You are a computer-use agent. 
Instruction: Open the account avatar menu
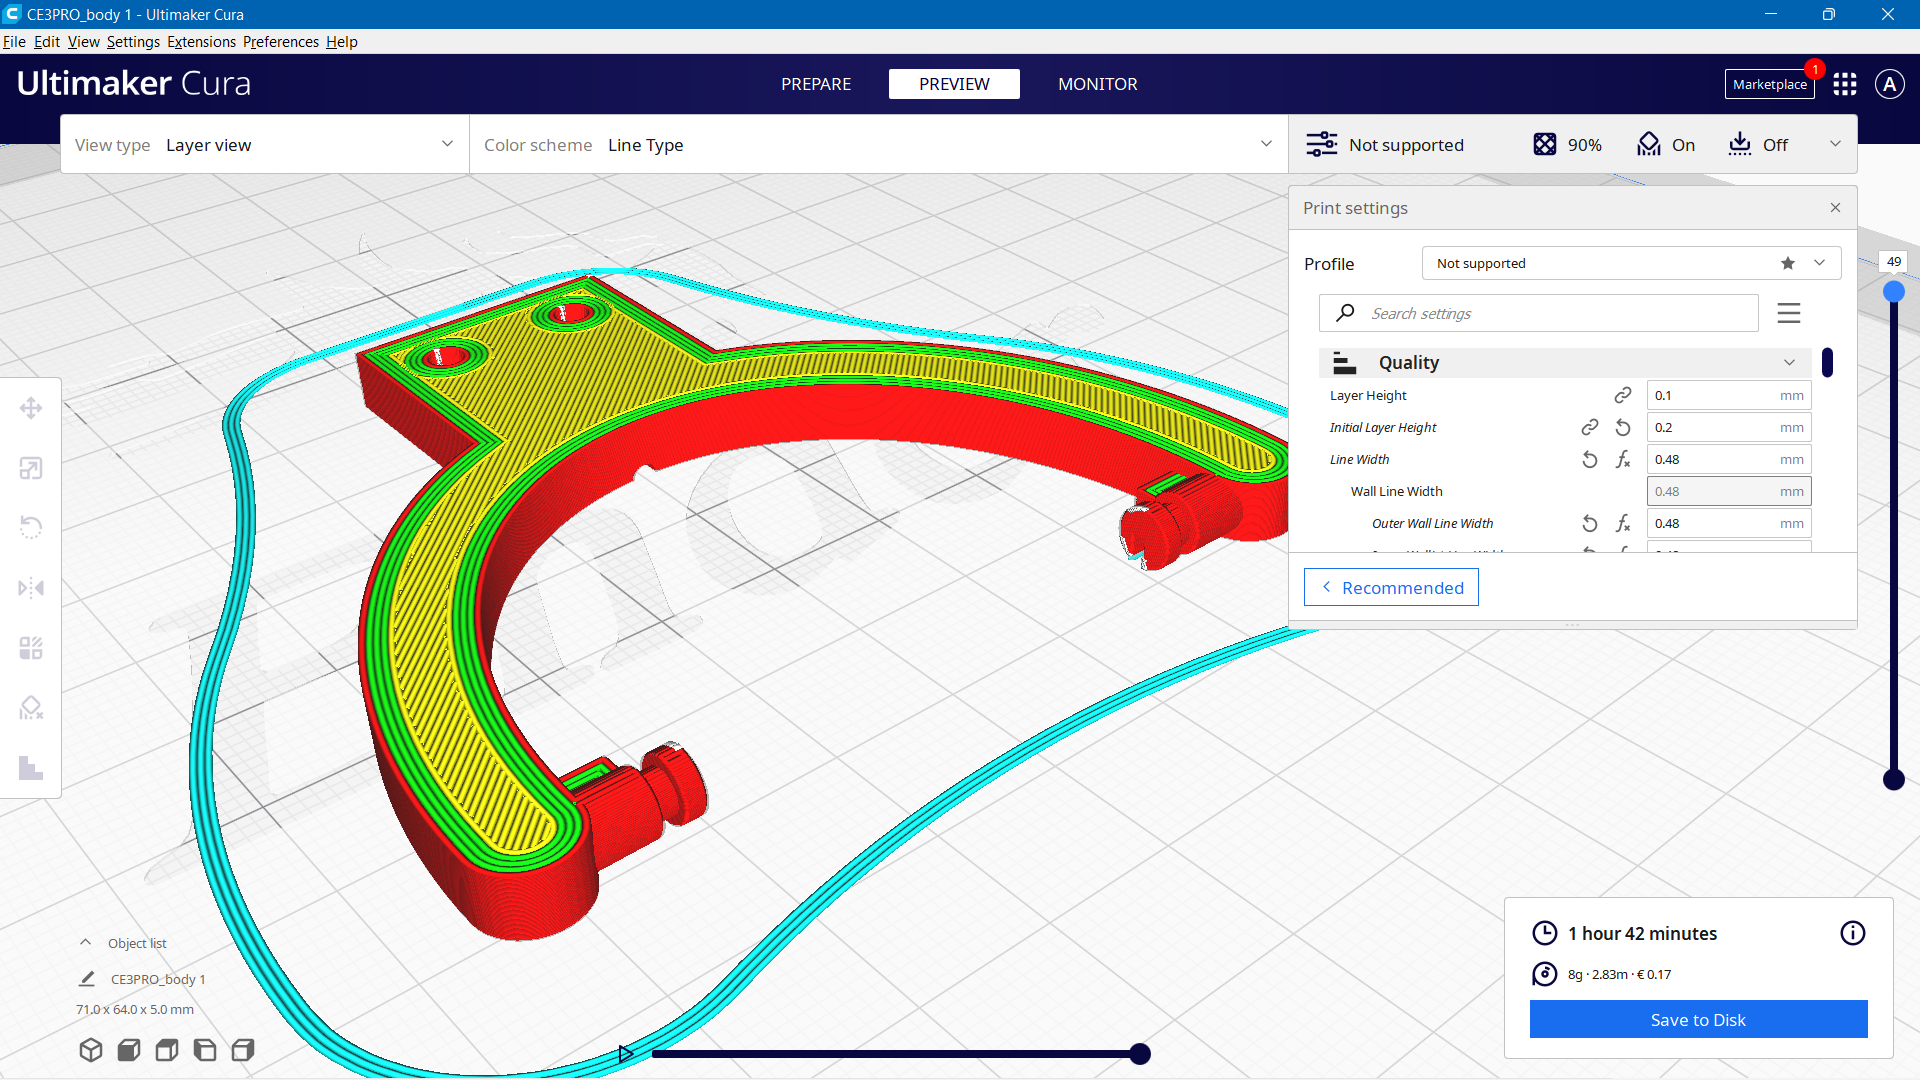click(x=1889, y=84)
